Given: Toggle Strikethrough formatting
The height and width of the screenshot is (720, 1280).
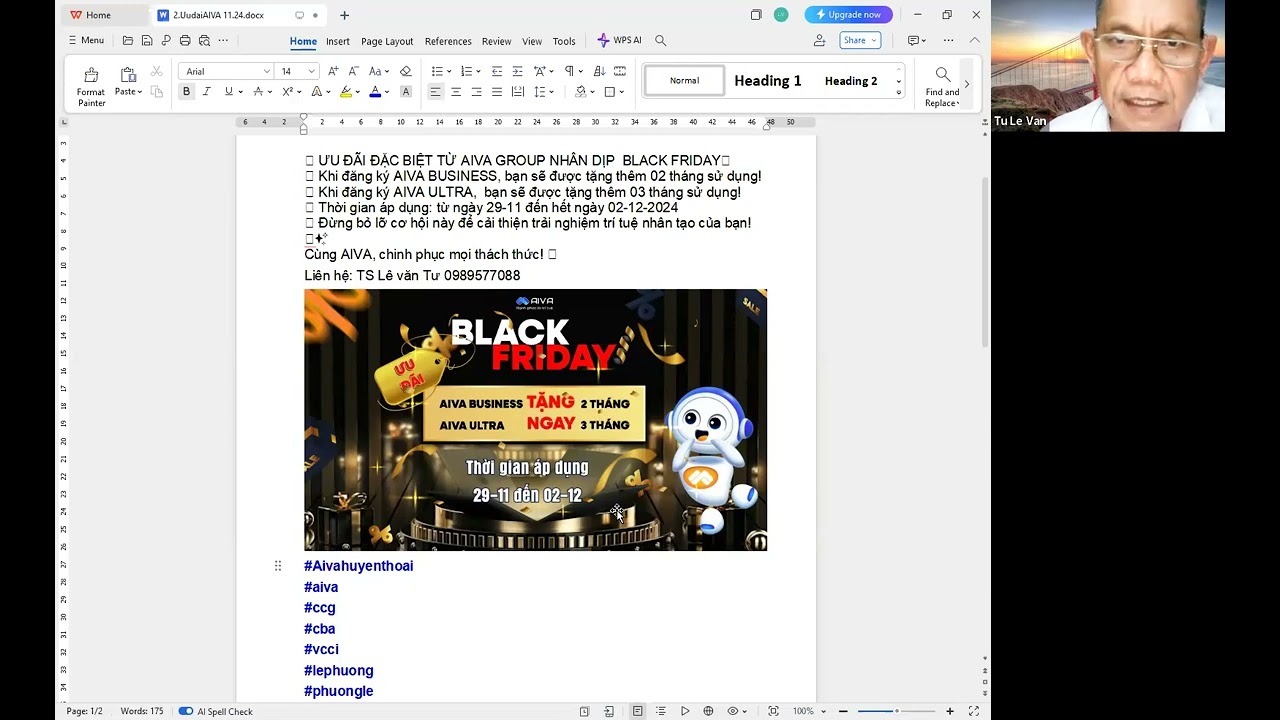Looking at the screenshot, I should tap(258, 92).
